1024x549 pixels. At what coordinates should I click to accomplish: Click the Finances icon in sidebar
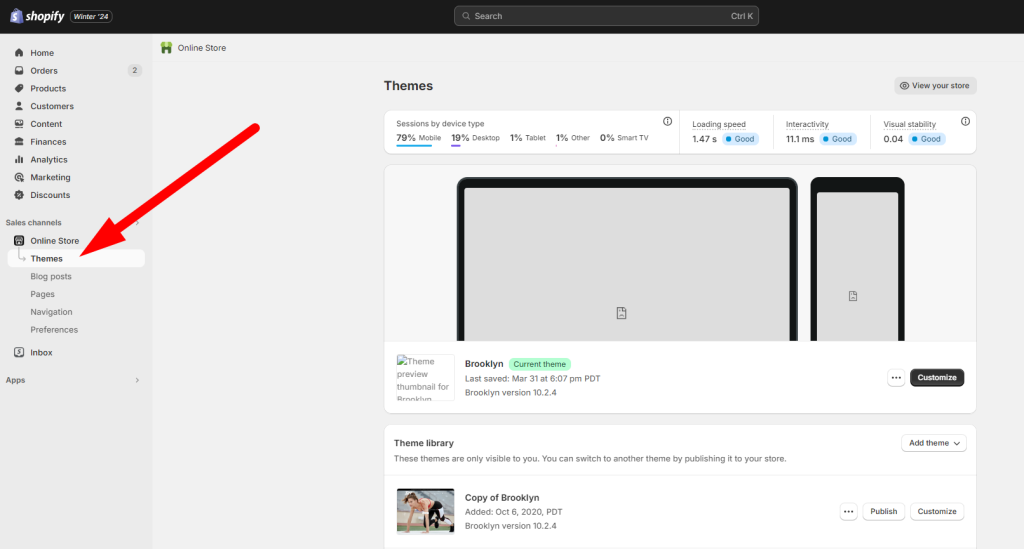click(19, 142)
